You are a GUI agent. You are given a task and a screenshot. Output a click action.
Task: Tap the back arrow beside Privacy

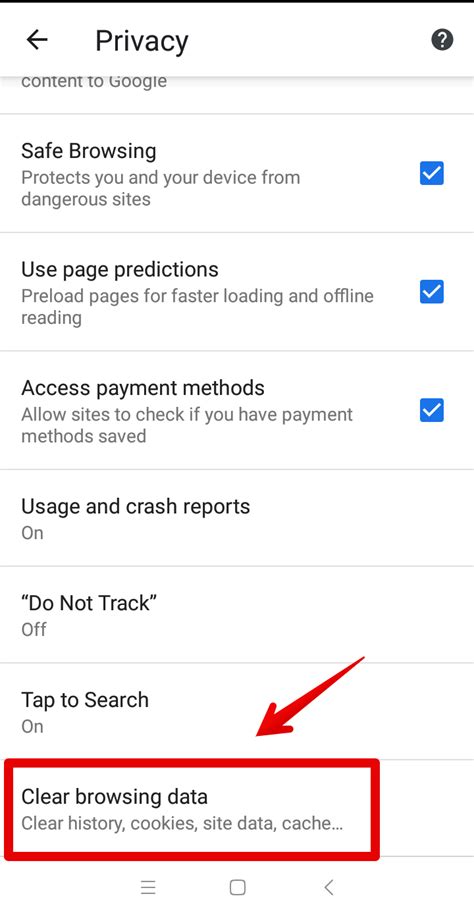(37, 40)
